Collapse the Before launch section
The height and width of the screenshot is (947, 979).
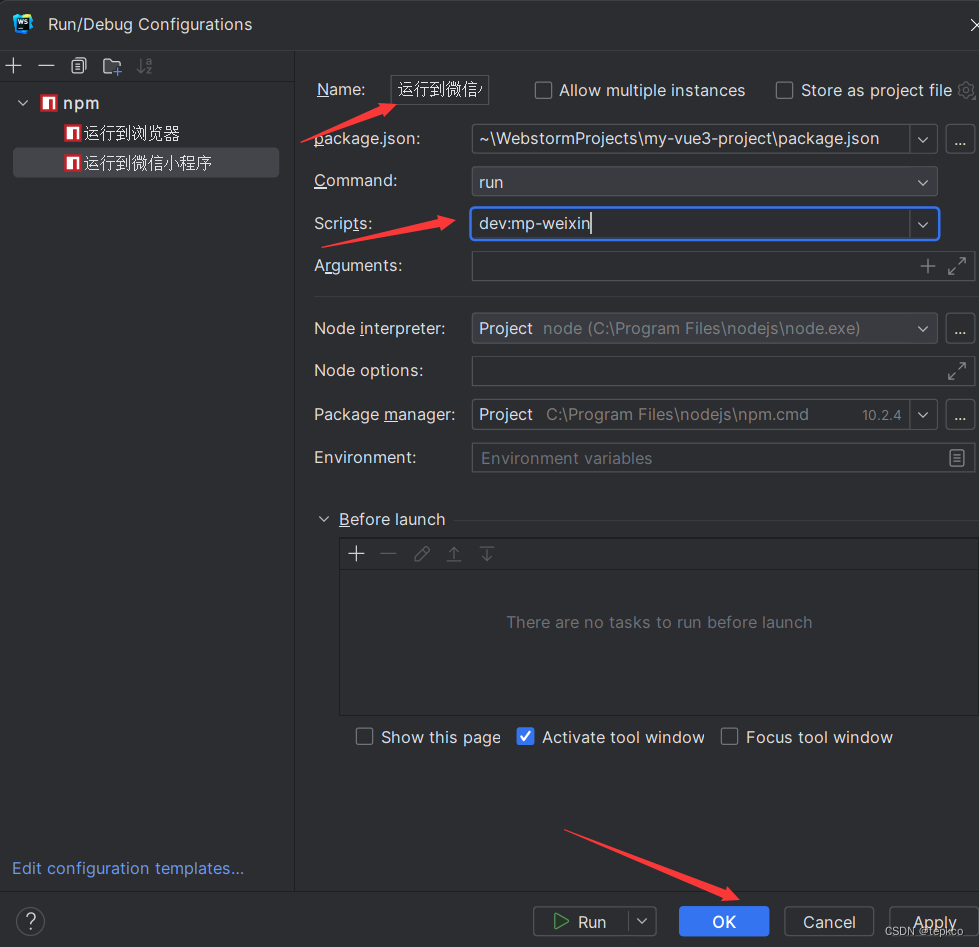click(323, 519)
